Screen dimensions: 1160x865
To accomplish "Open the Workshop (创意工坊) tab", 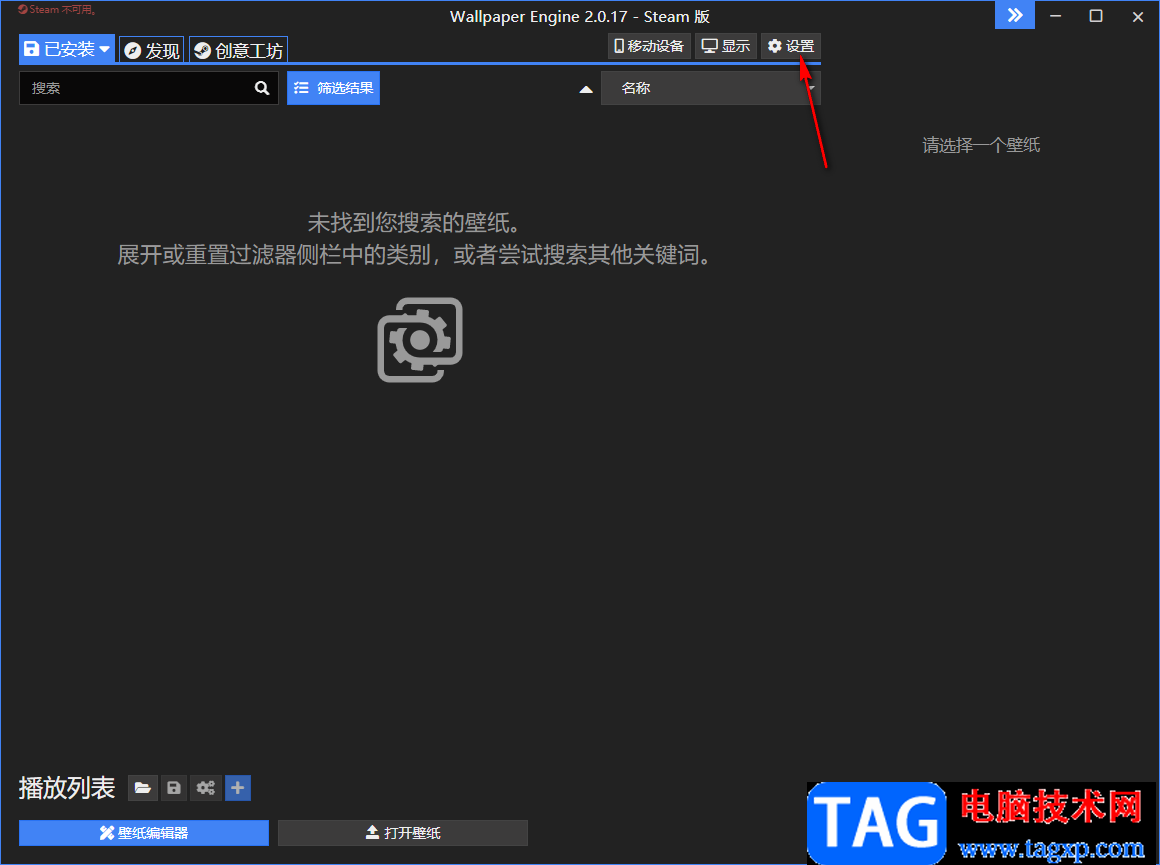I will pyautogui.click(x=238, y=50).
